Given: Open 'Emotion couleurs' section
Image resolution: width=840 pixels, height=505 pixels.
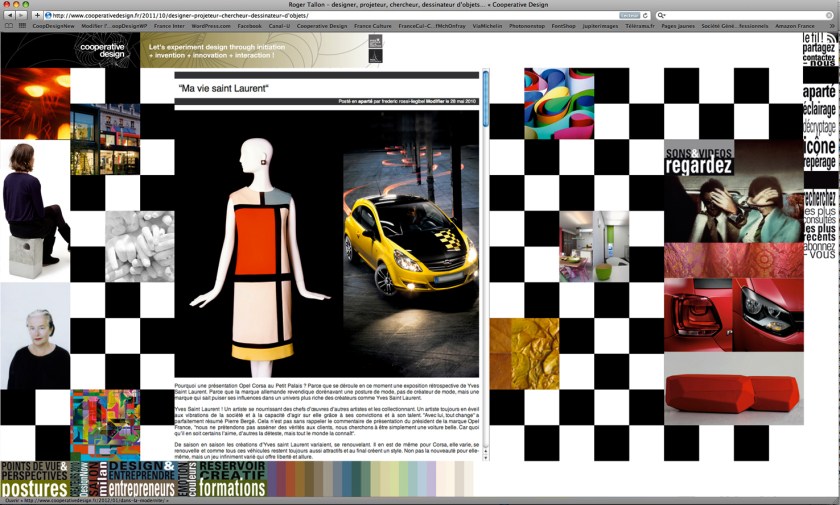Looking at the screenshot, I should pos(187,479).
